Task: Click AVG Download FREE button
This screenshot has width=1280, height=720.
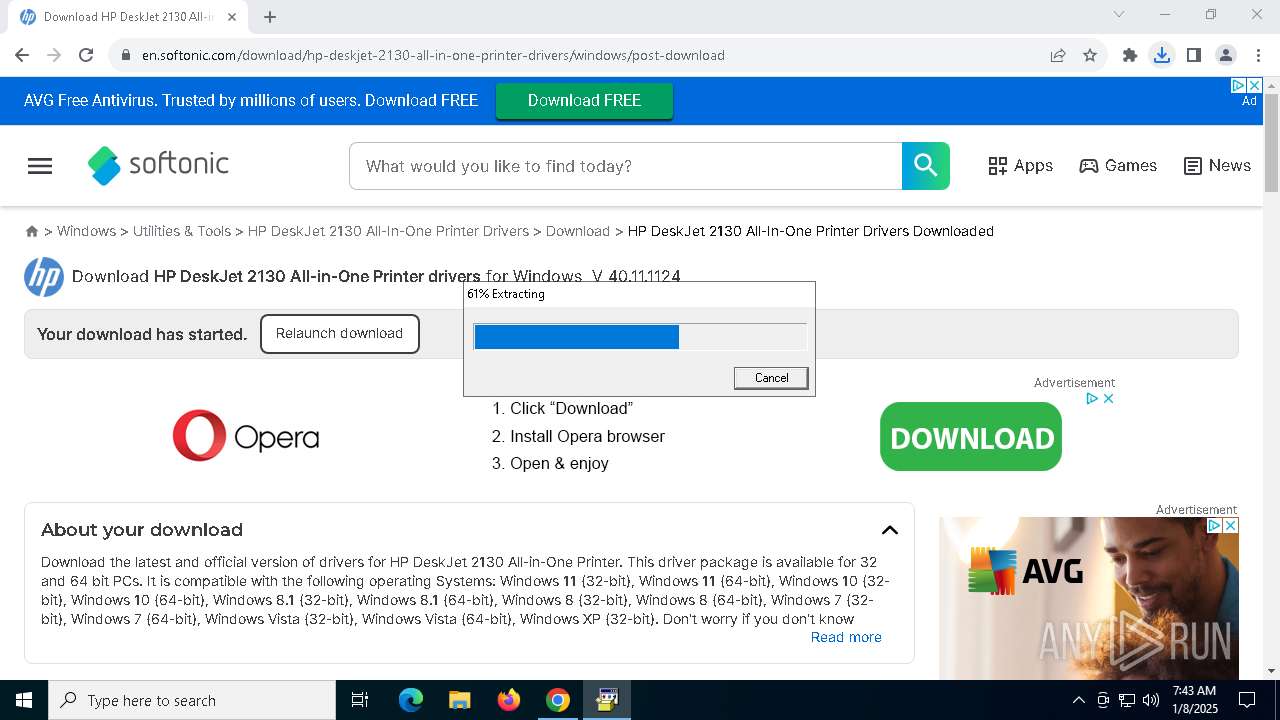Action: click(584, 101)
